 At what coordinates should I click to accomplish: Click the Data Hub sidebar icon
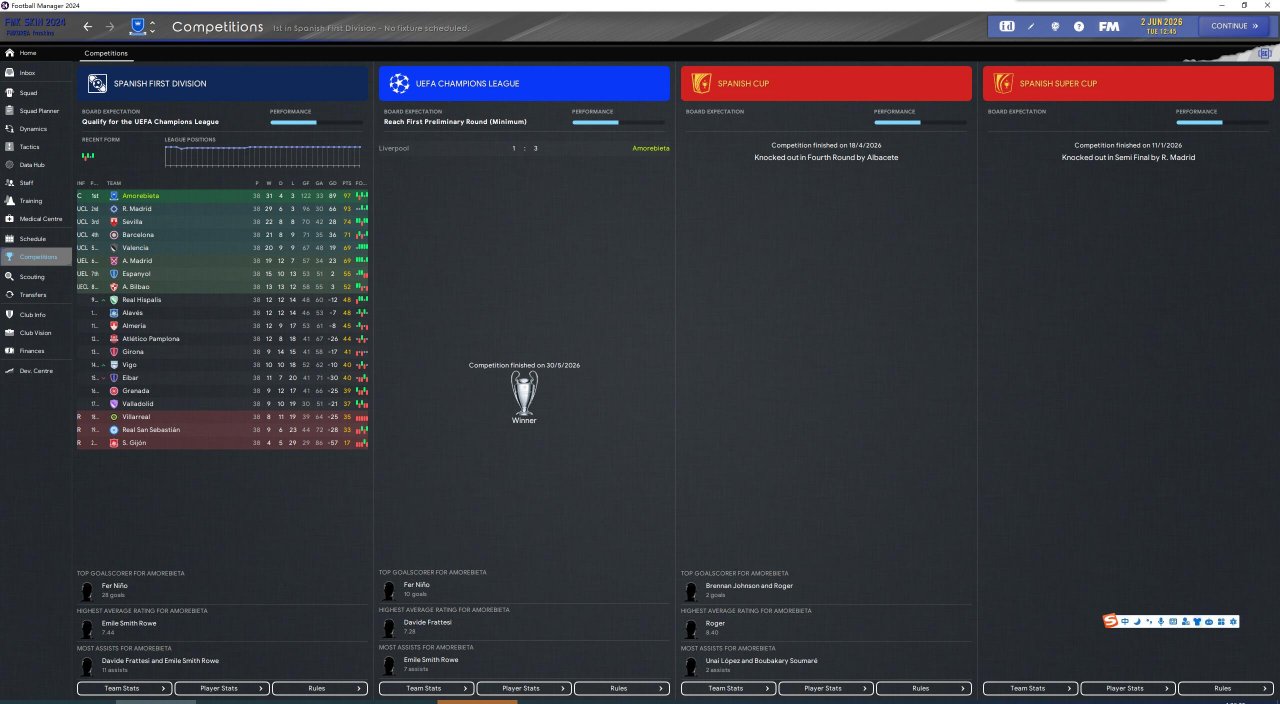click(x=10, y=165)
